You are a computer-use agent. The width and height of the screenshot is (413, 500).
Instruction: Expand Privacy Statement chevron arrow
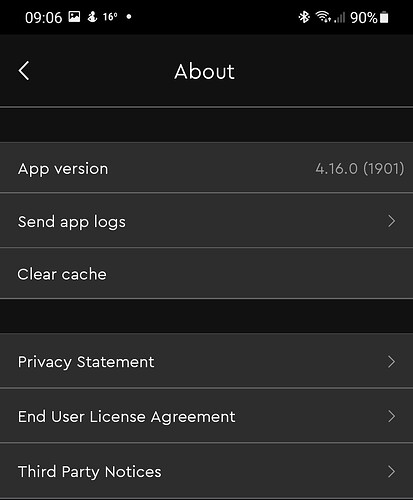[392, 362]
